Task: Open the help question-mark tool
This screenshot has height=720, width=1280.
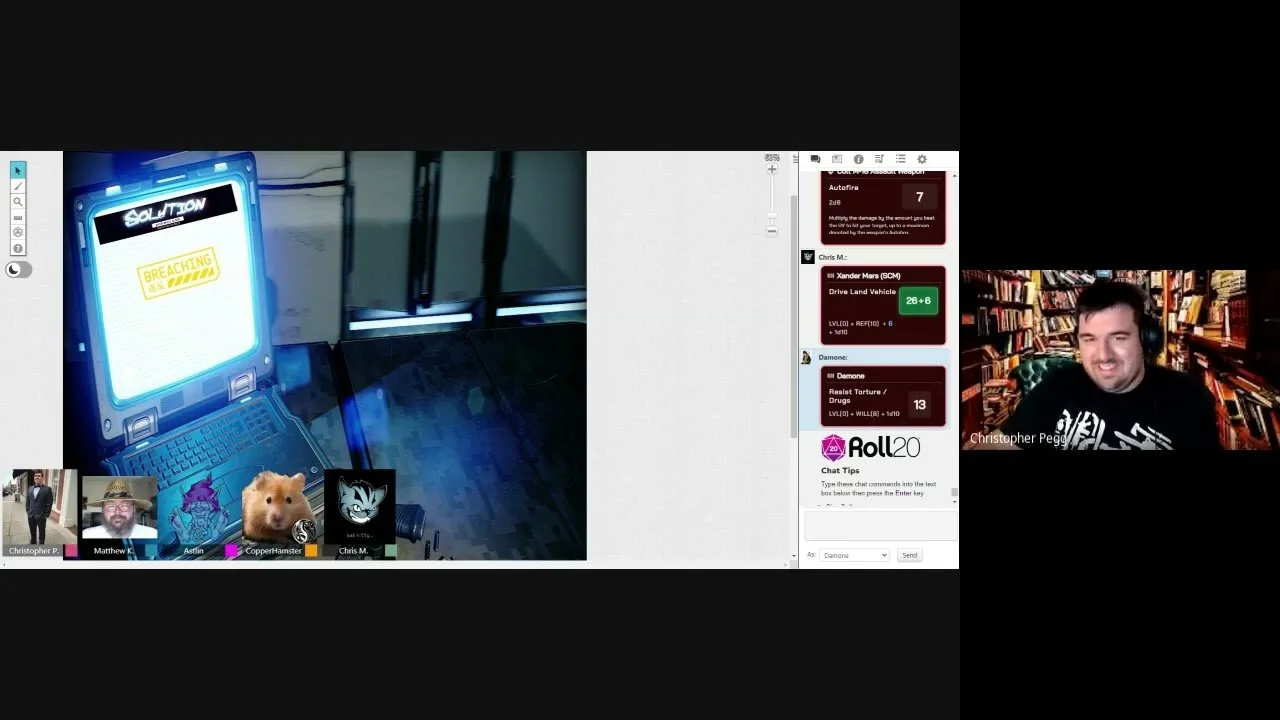Action: tap(18, 248)
